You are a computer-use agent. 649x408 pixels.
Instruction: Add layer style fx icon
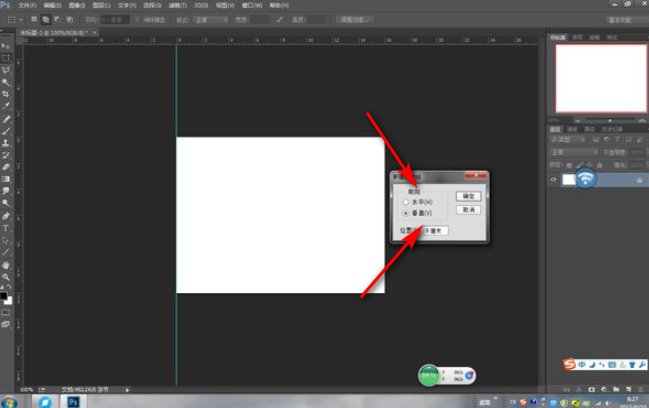coord(579,389)
